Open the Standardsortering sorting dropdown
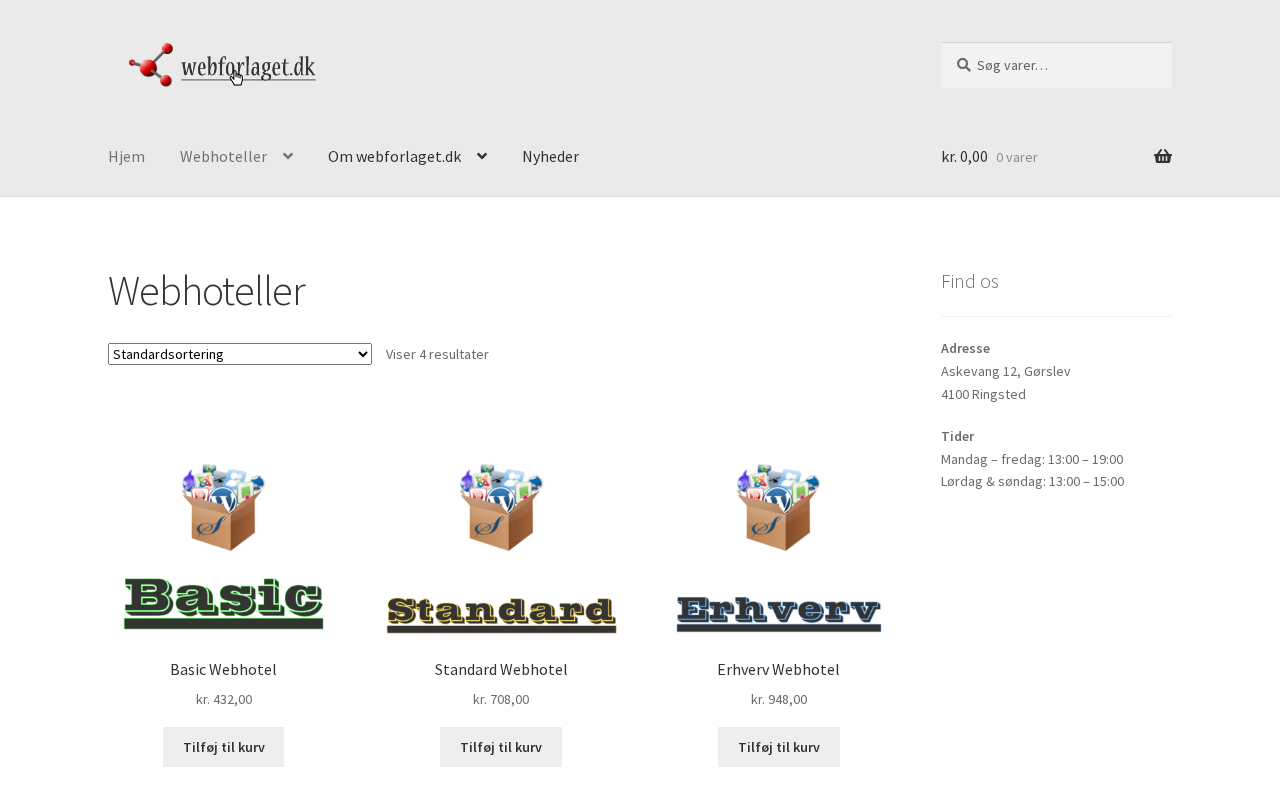 pyautogui.click(x=240, y=354)
